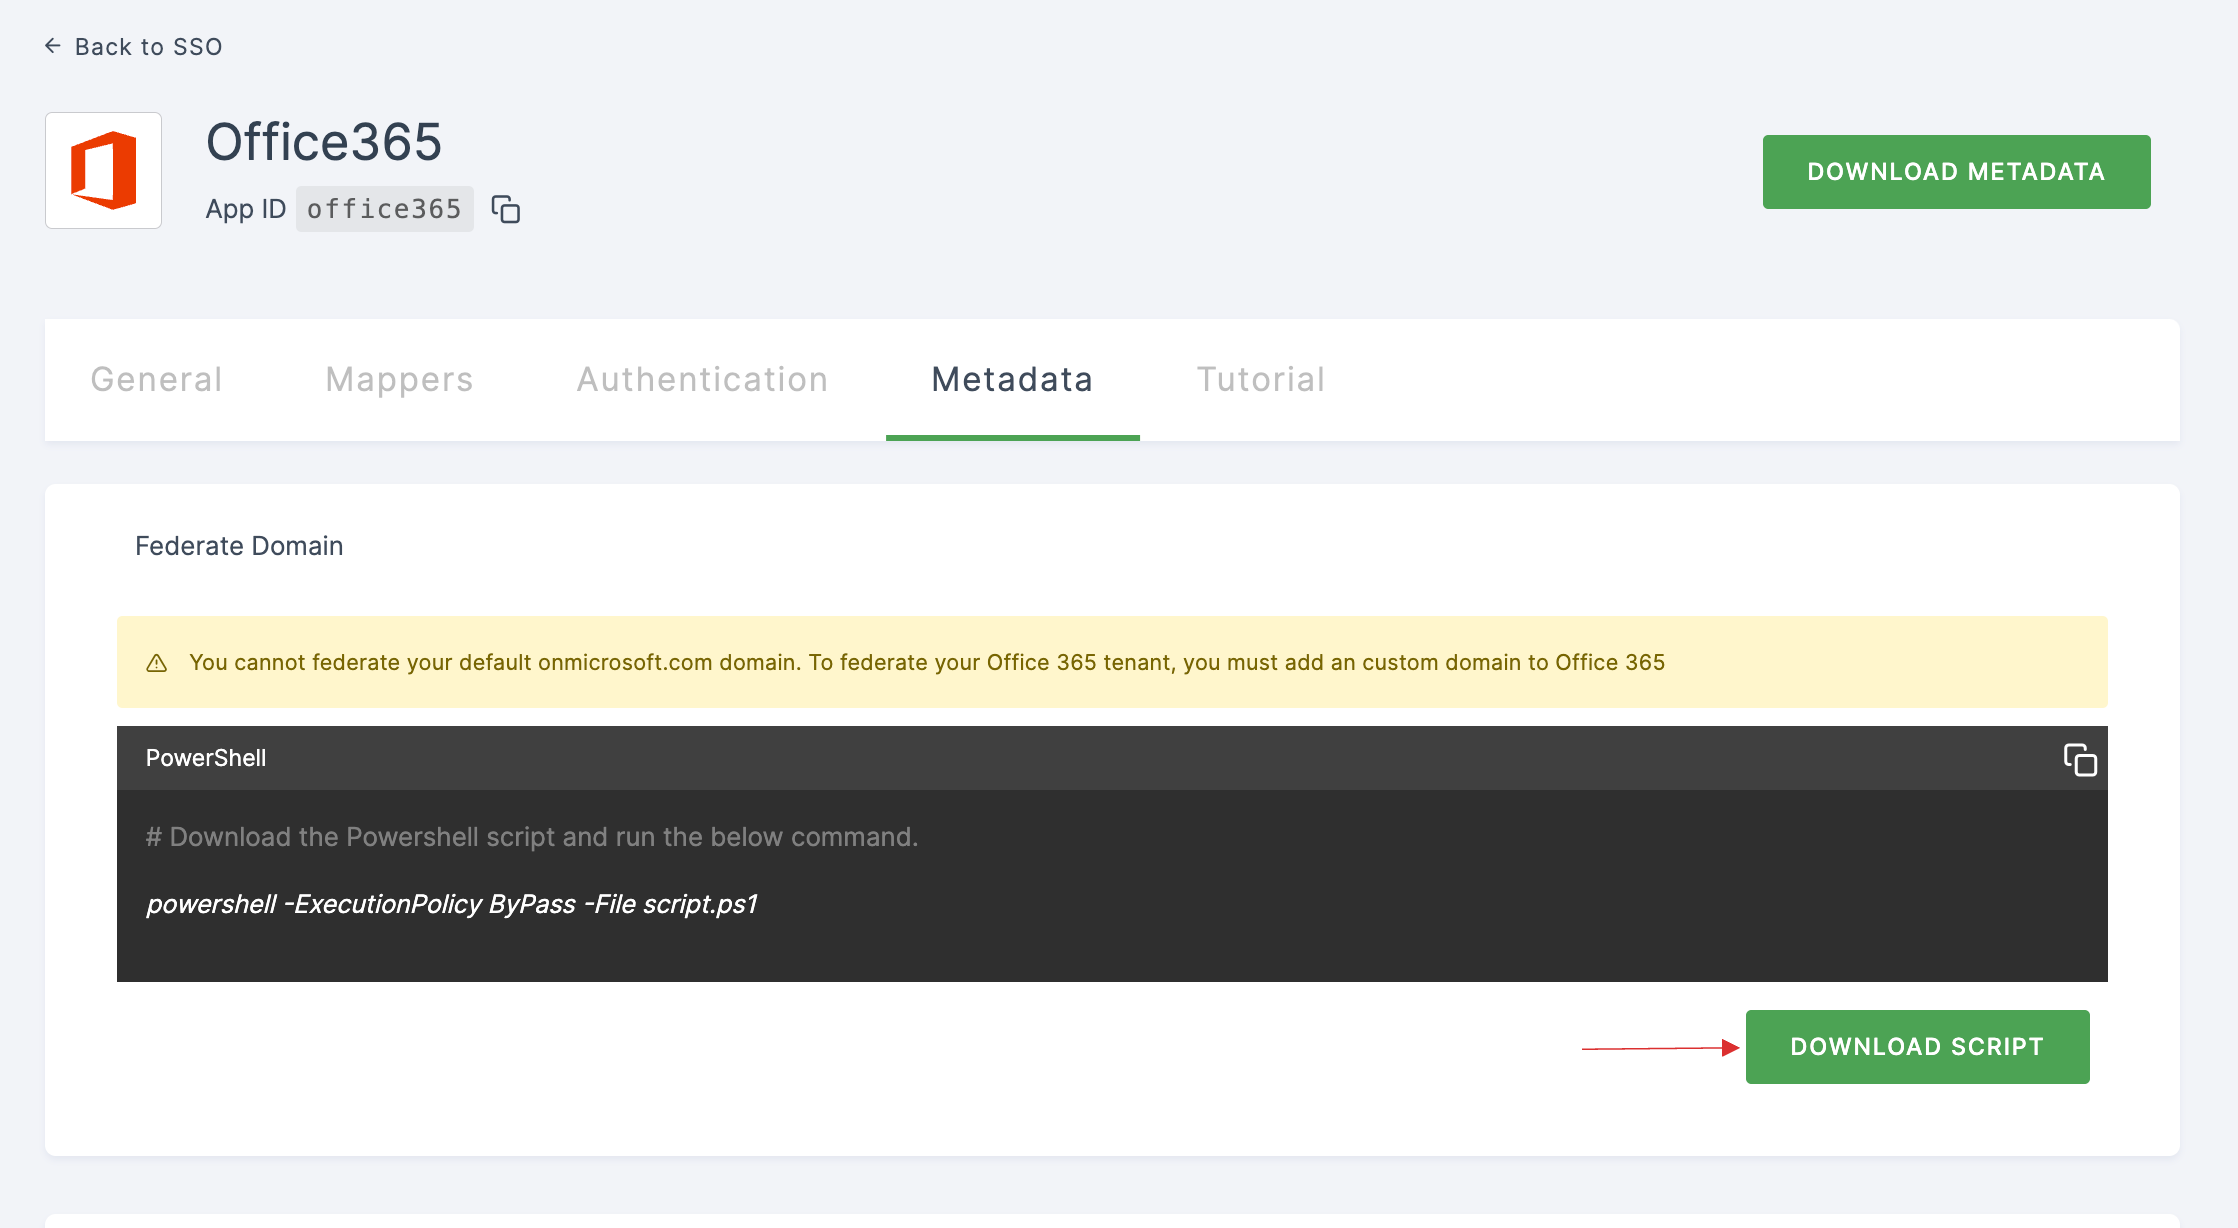Click the copy icon in PowerShell panel
The image size is (2238, 1228).
2079,758
